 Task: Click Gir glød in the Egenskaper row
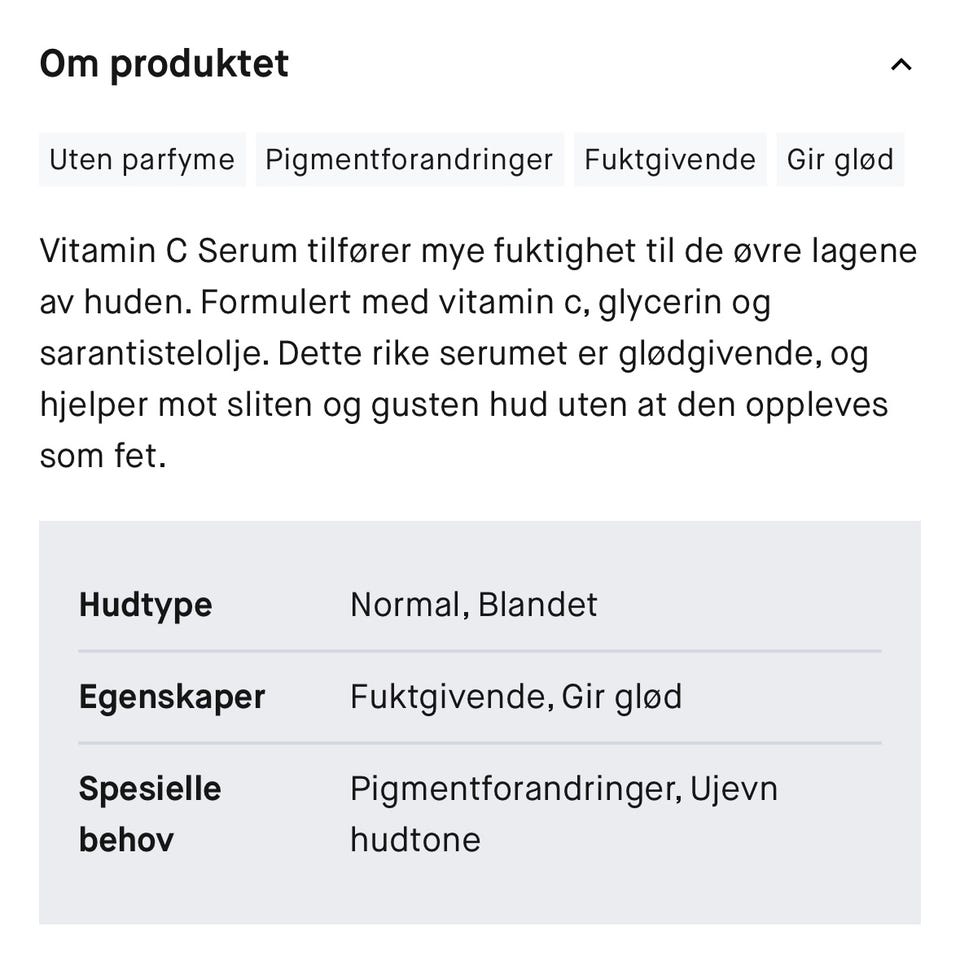pos(622,697)
